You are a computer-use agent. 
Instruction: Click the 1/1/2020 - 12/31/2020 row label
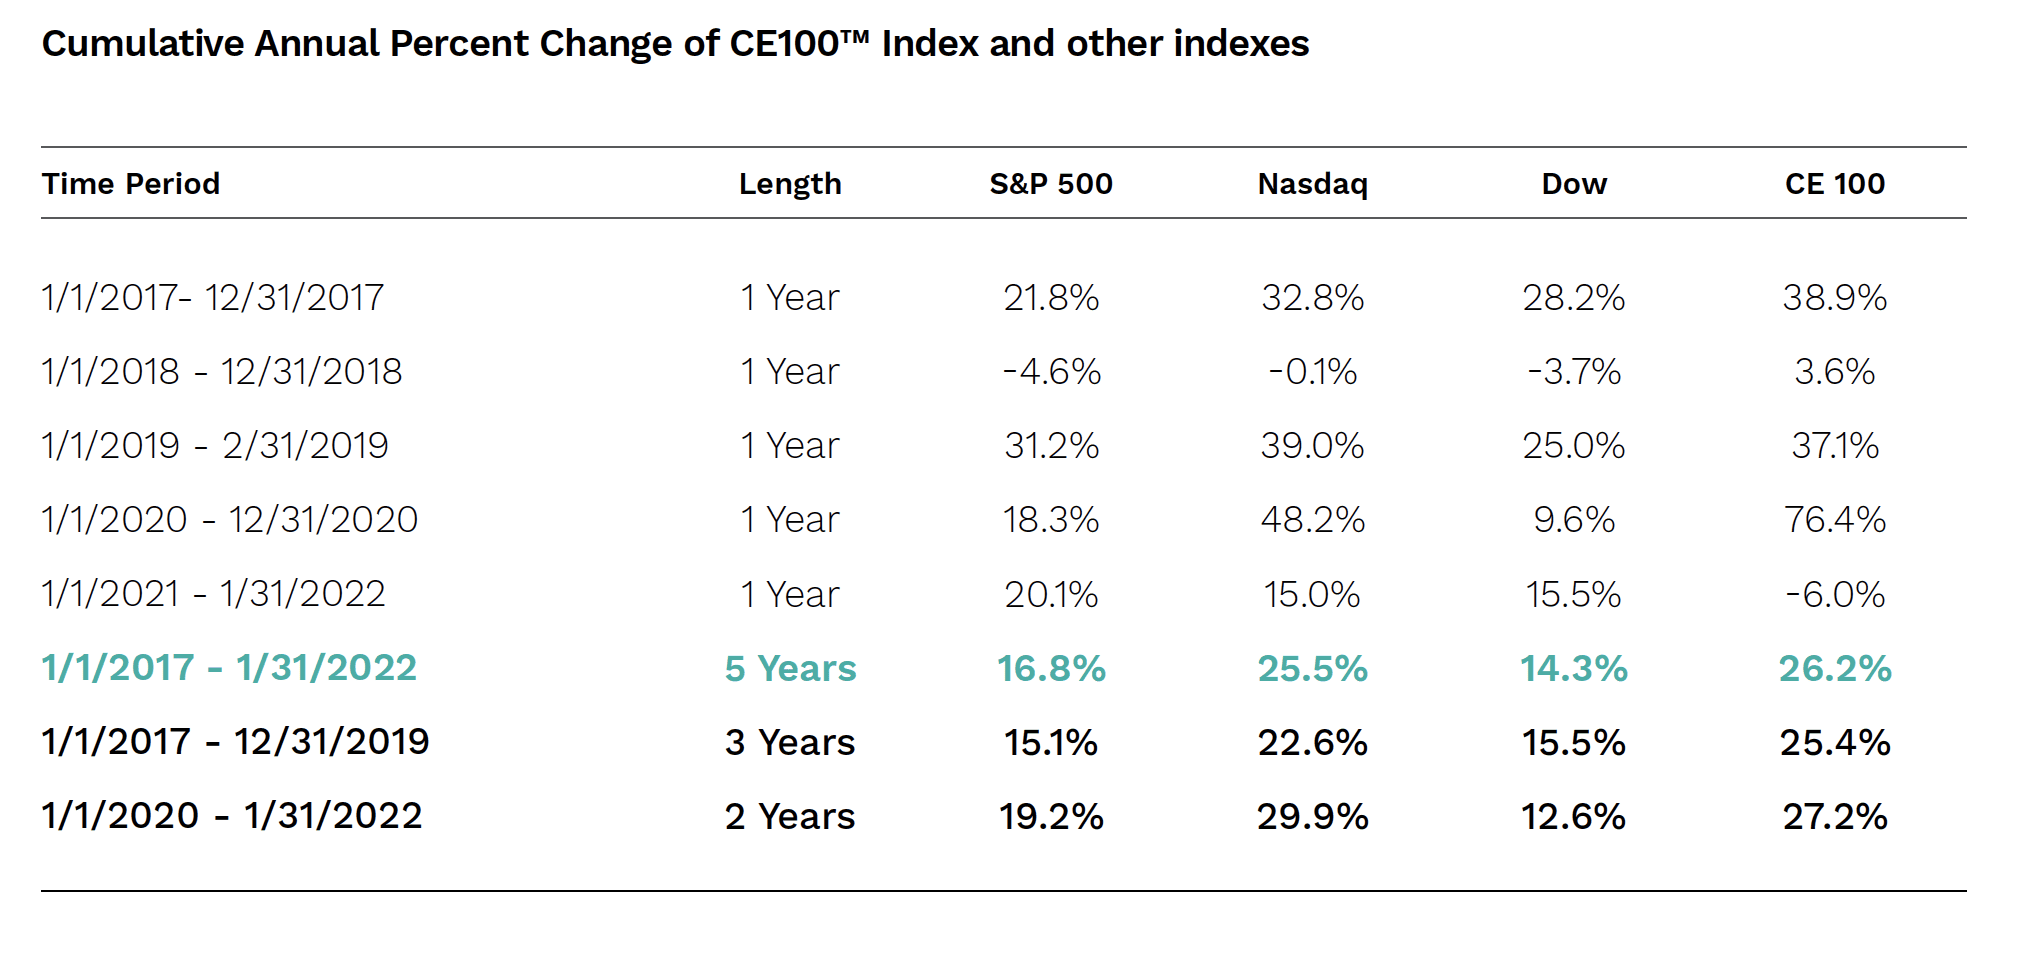click(229, 520)
